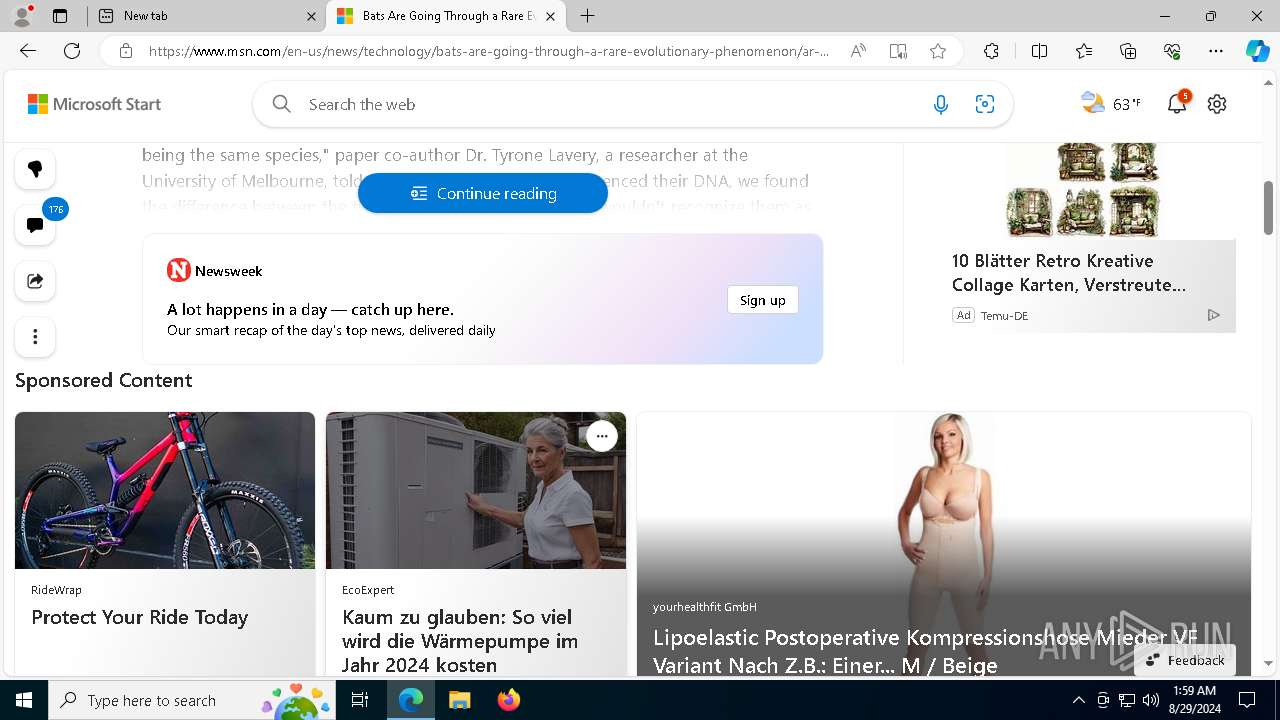Open weather 63°F forecast
Screen dimensions: 1280x720
click(x=1111, y=103)
